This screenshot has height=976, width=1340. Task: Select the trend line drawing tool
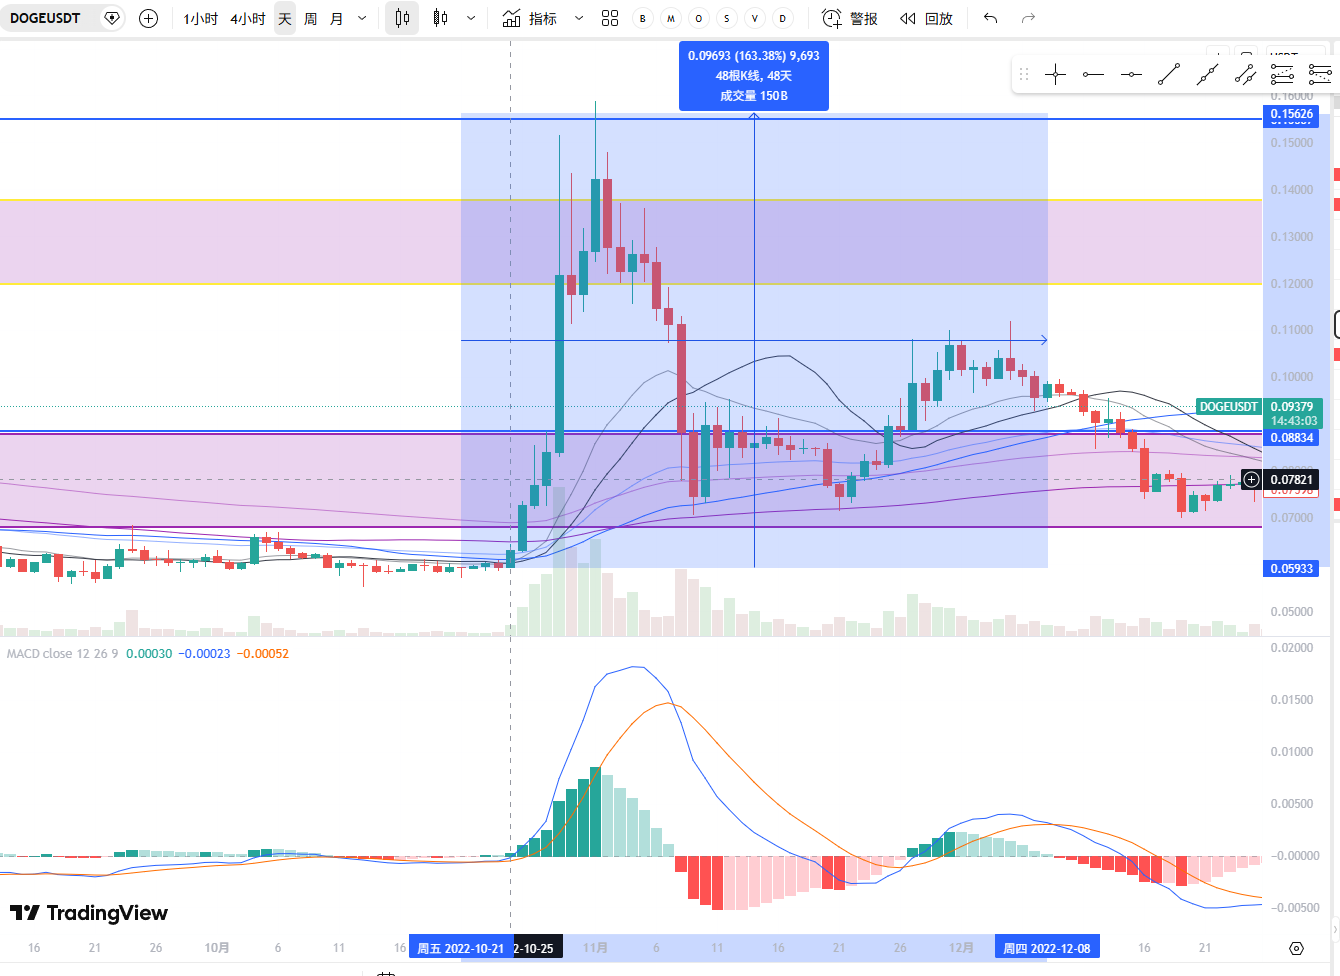(1169, 74)
